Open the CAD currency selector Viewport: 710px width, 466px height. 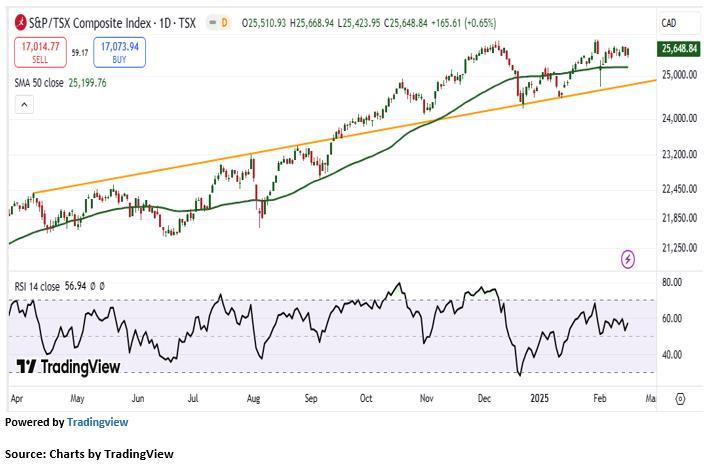[x=669, y=23]
